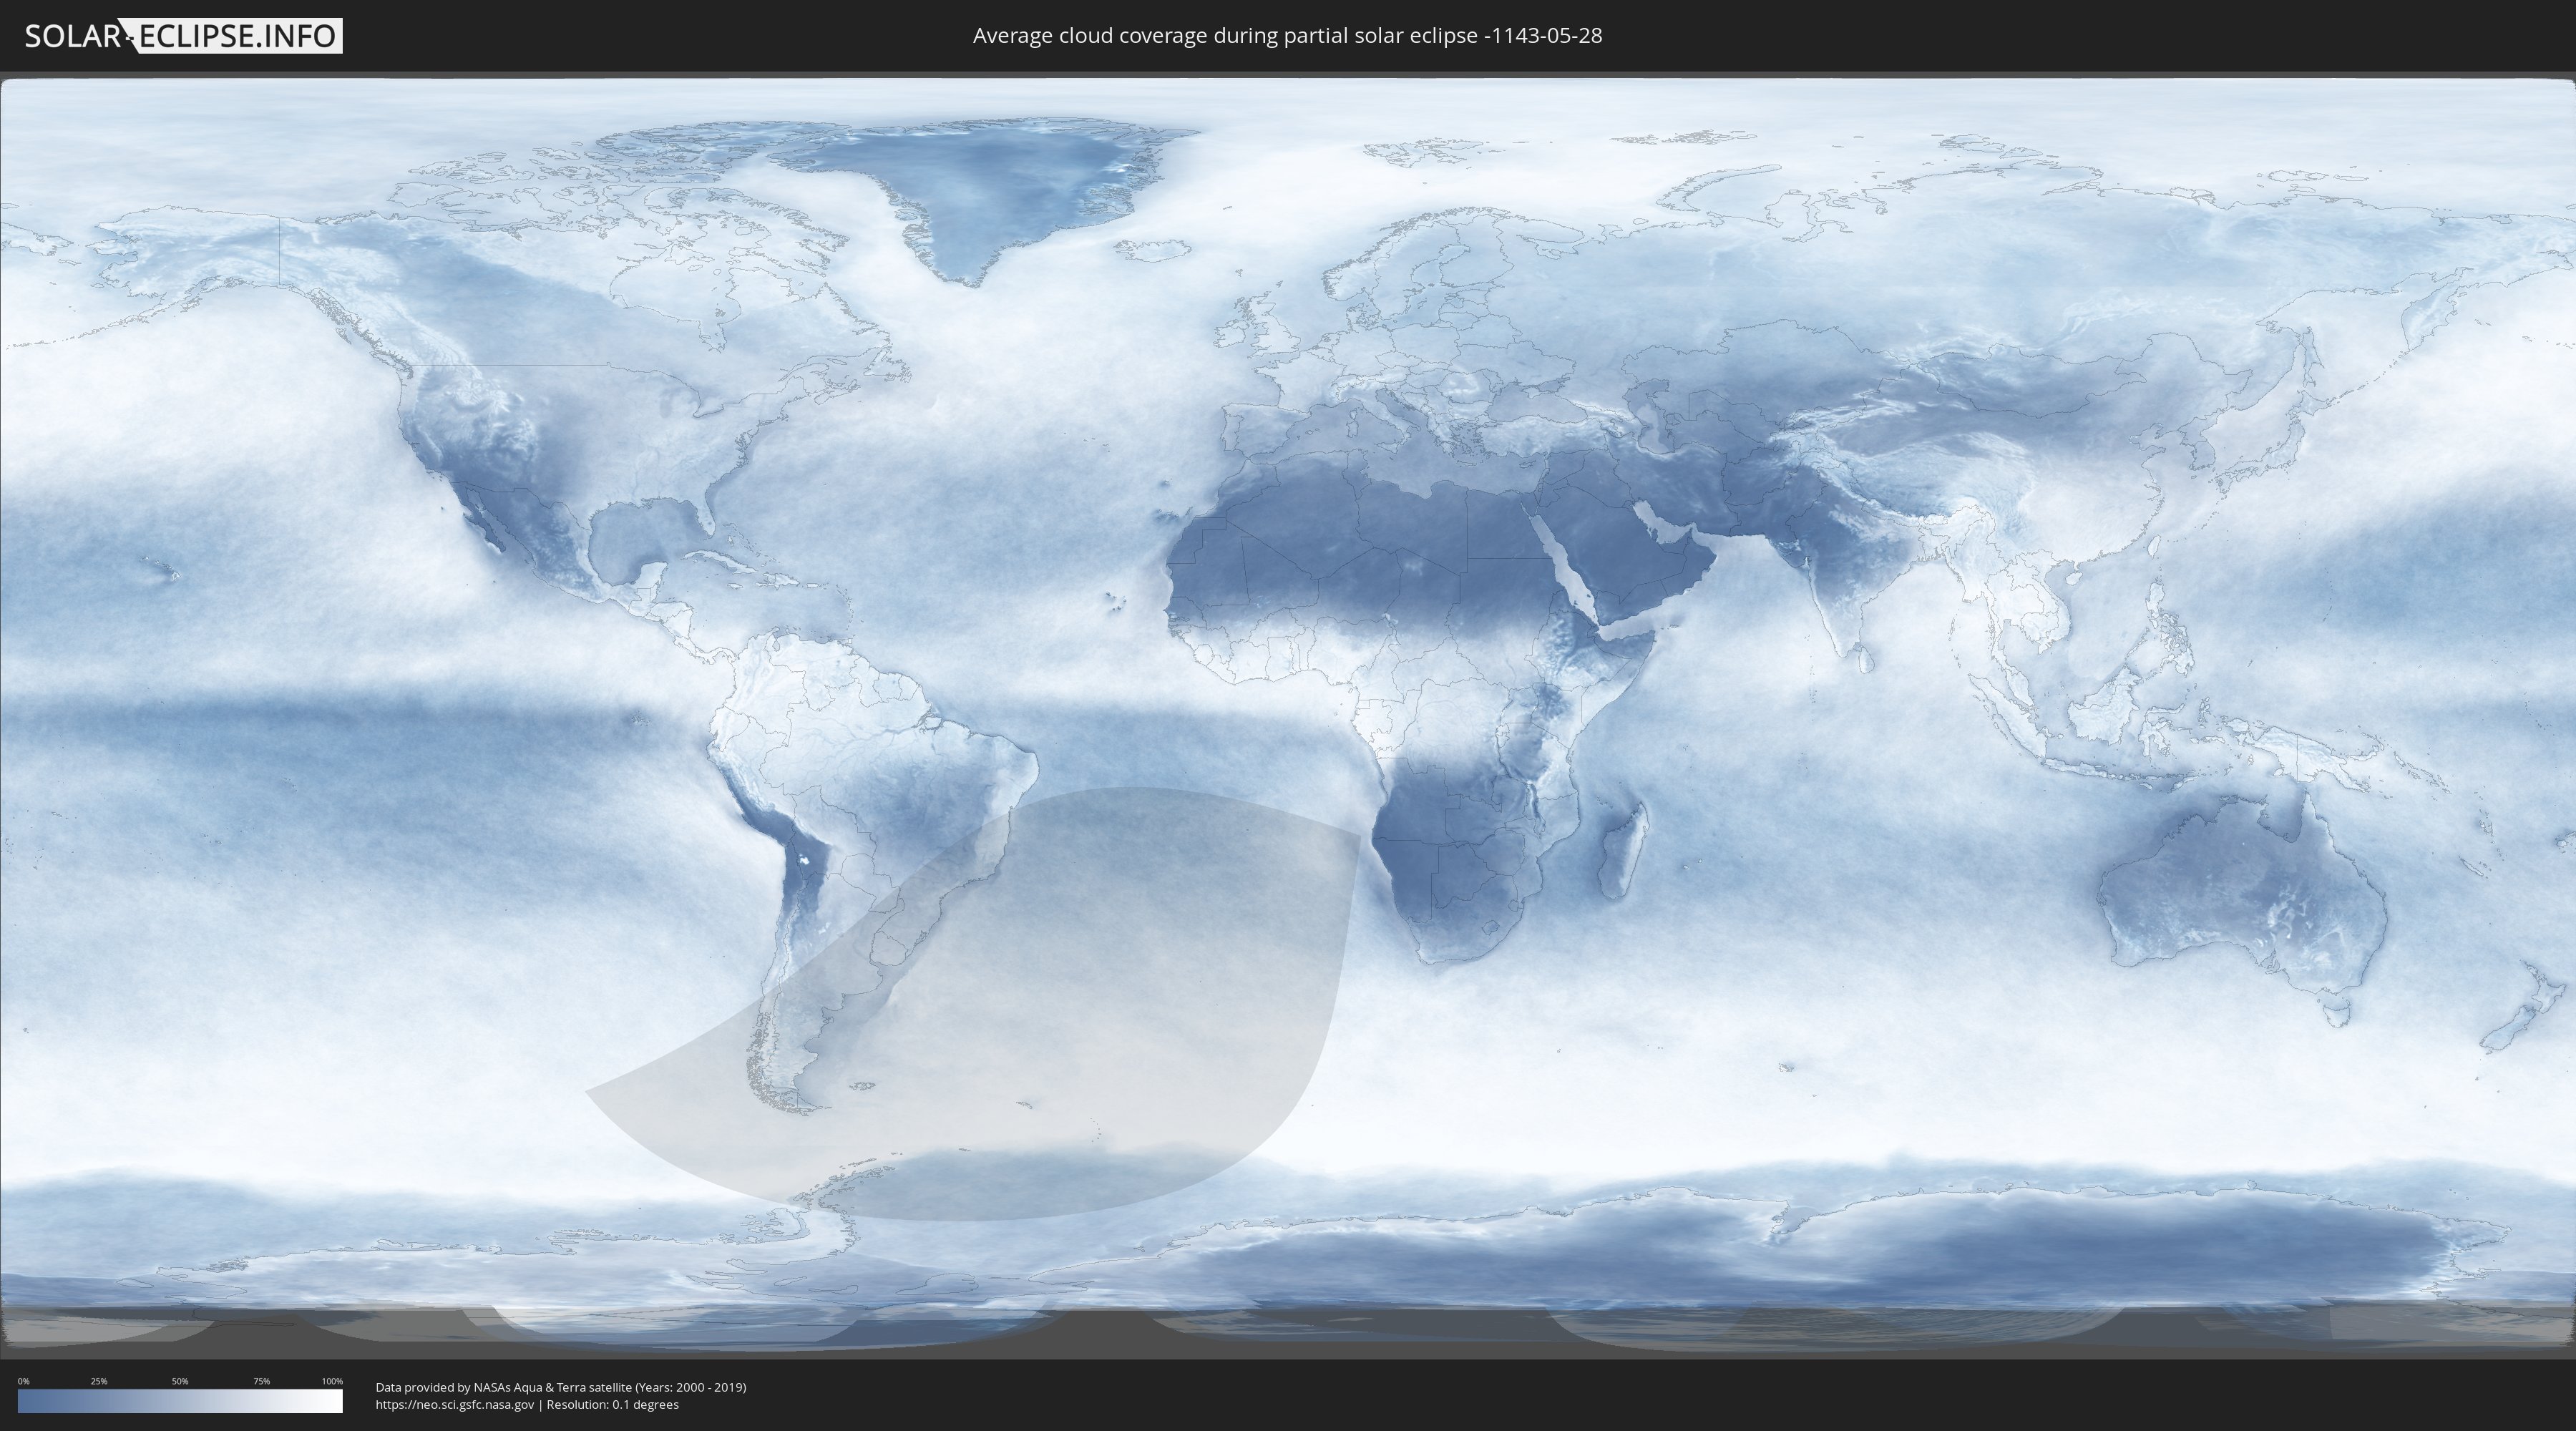
Task: Open the https://neo.sci.gsfc.nasa.gov link
Action: tap(455, 1404)
